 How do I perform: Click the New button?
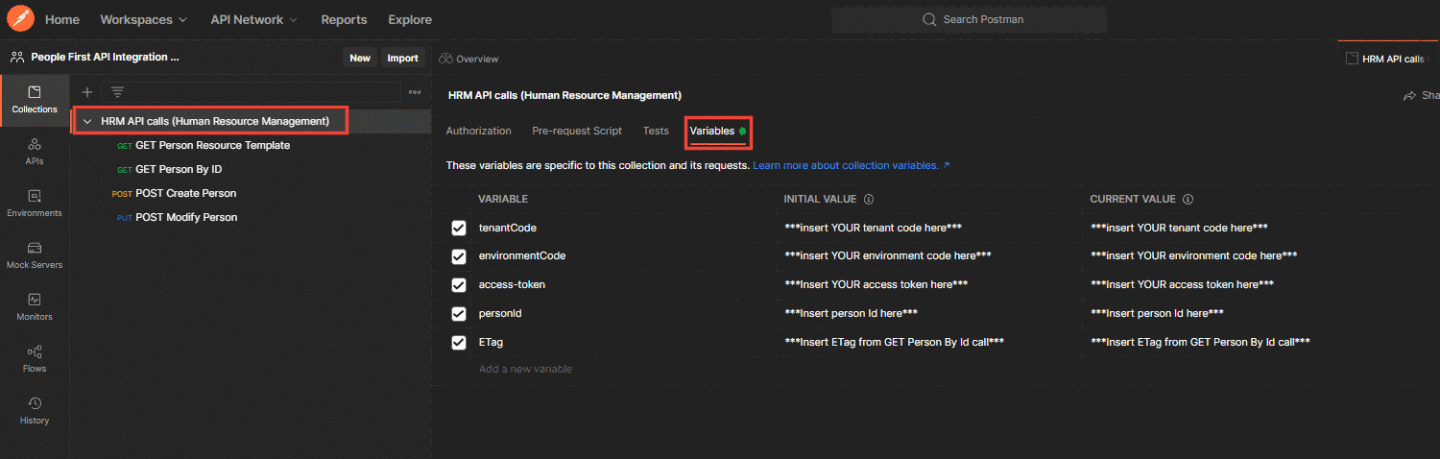(x=360, y=58)
